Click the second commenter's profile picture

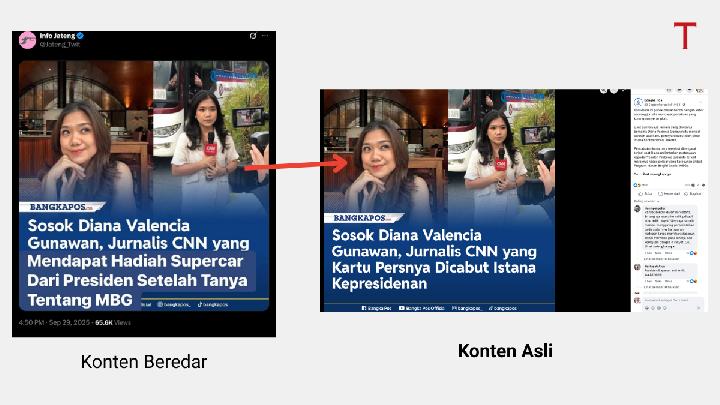(x=636, y=268)
